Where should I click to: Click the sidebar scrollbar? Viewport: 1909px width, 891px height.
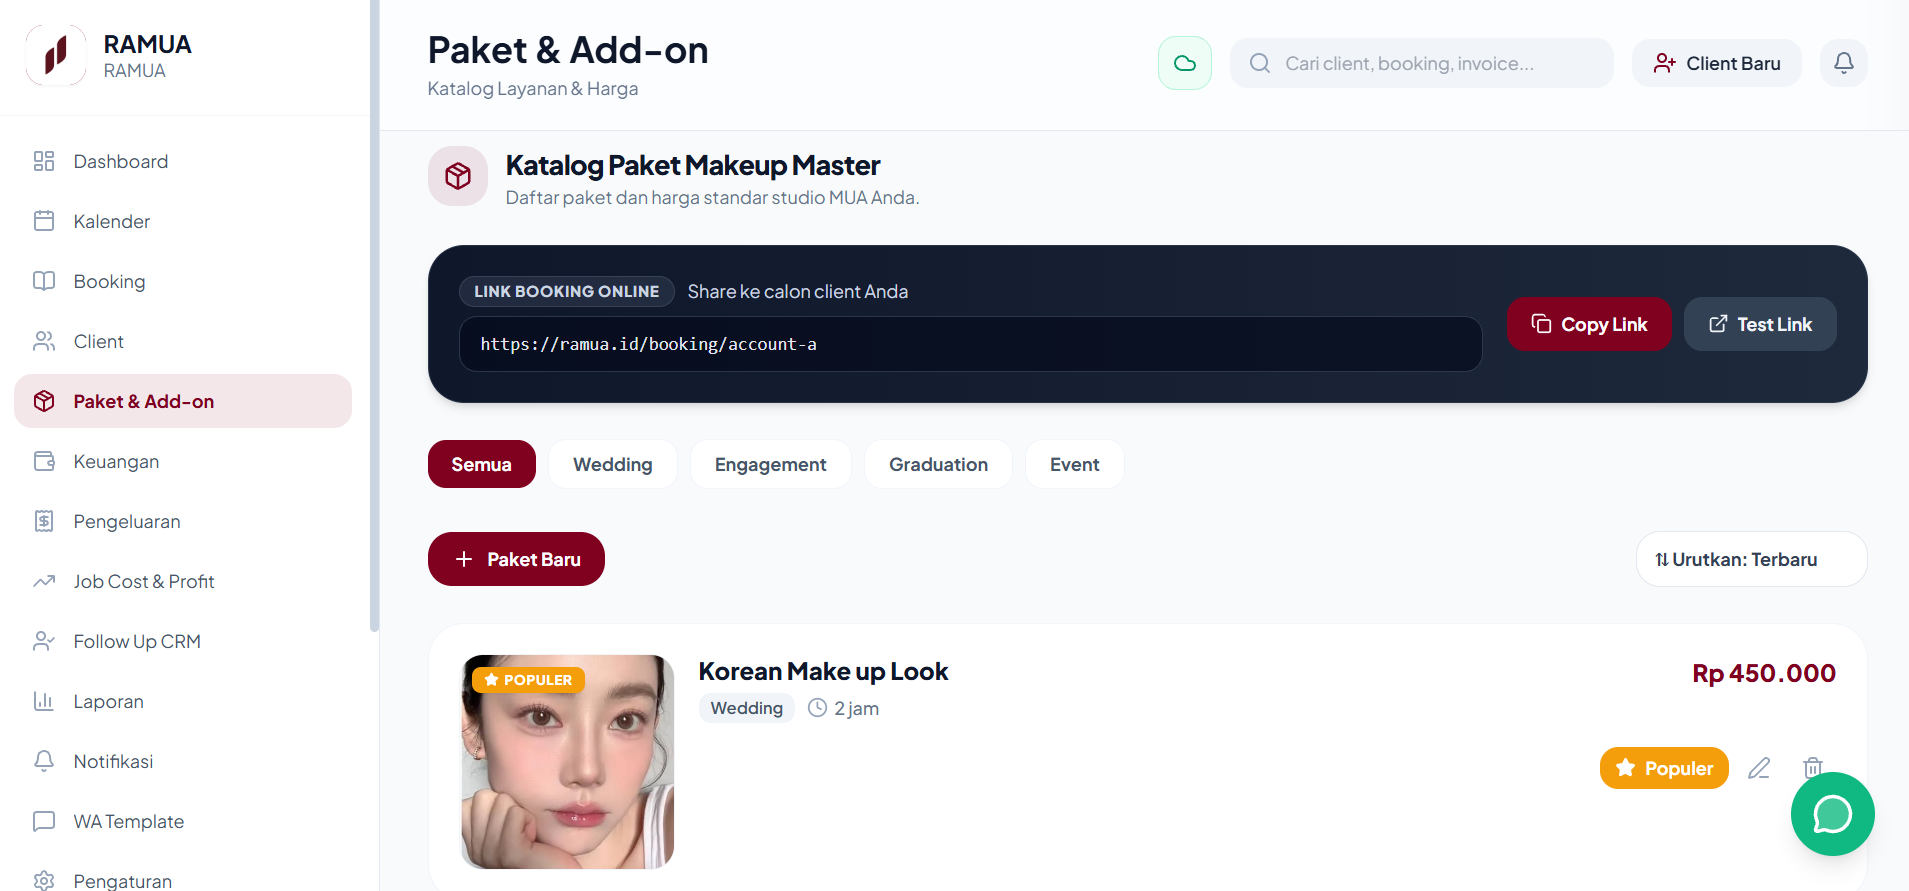[x=374, y=316]
